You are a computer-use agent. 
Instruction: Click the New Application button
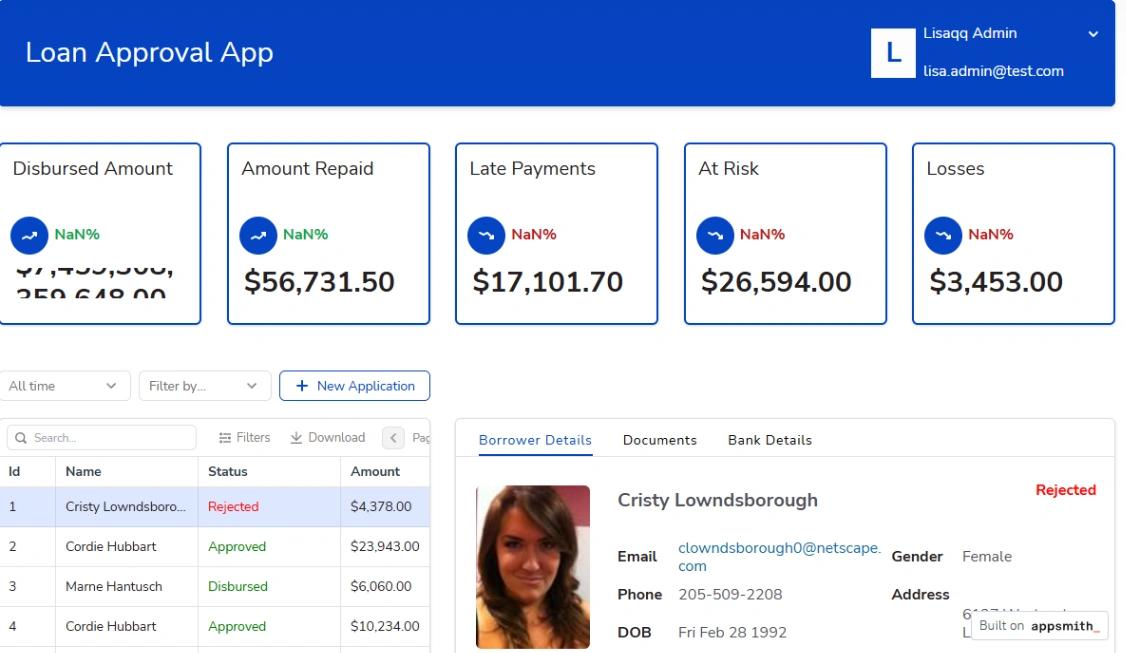[x=355, y=386]
